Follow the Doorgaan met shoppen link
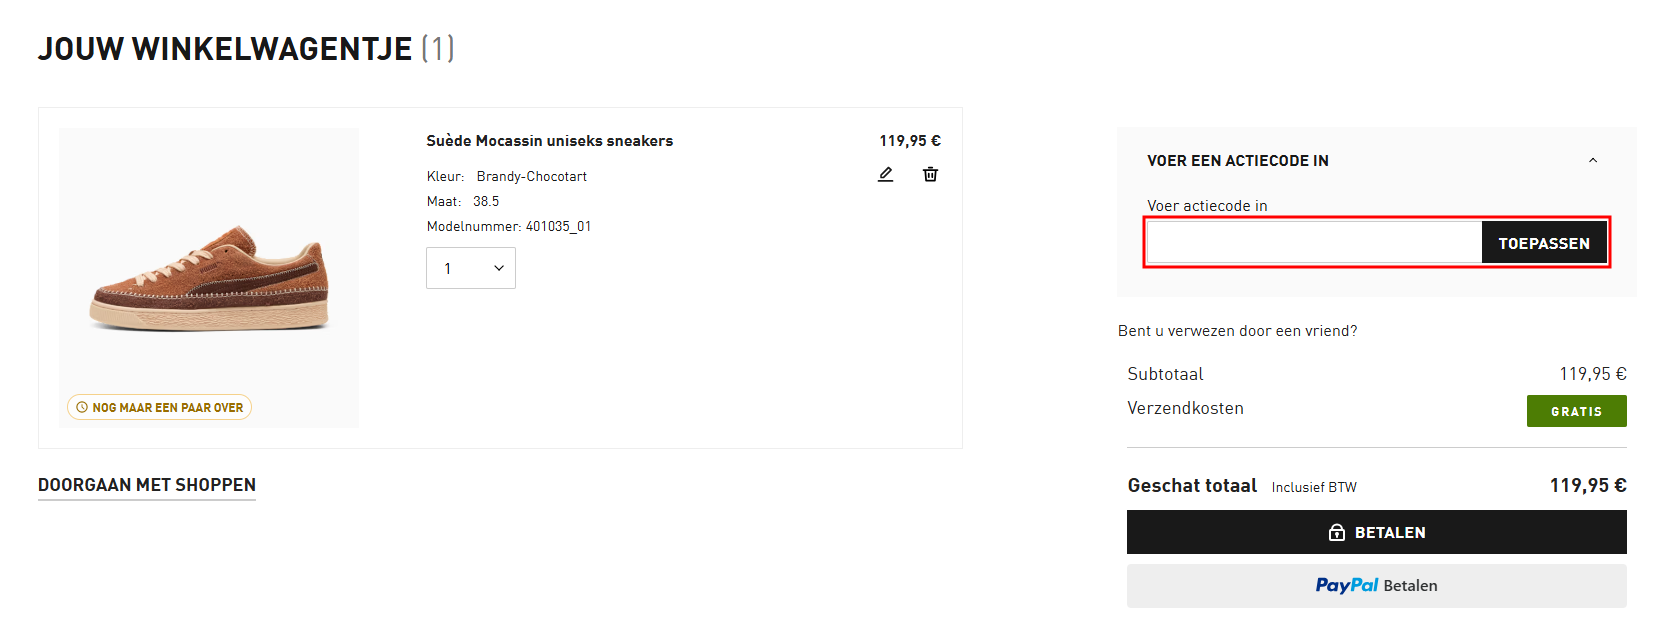 point(147,485)
